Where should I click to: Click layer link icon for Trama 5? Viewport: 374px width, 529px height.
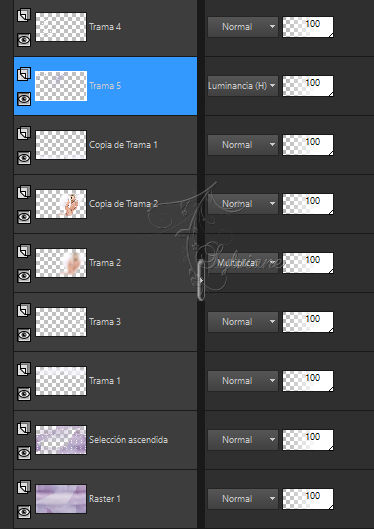(x=24, y=74)
